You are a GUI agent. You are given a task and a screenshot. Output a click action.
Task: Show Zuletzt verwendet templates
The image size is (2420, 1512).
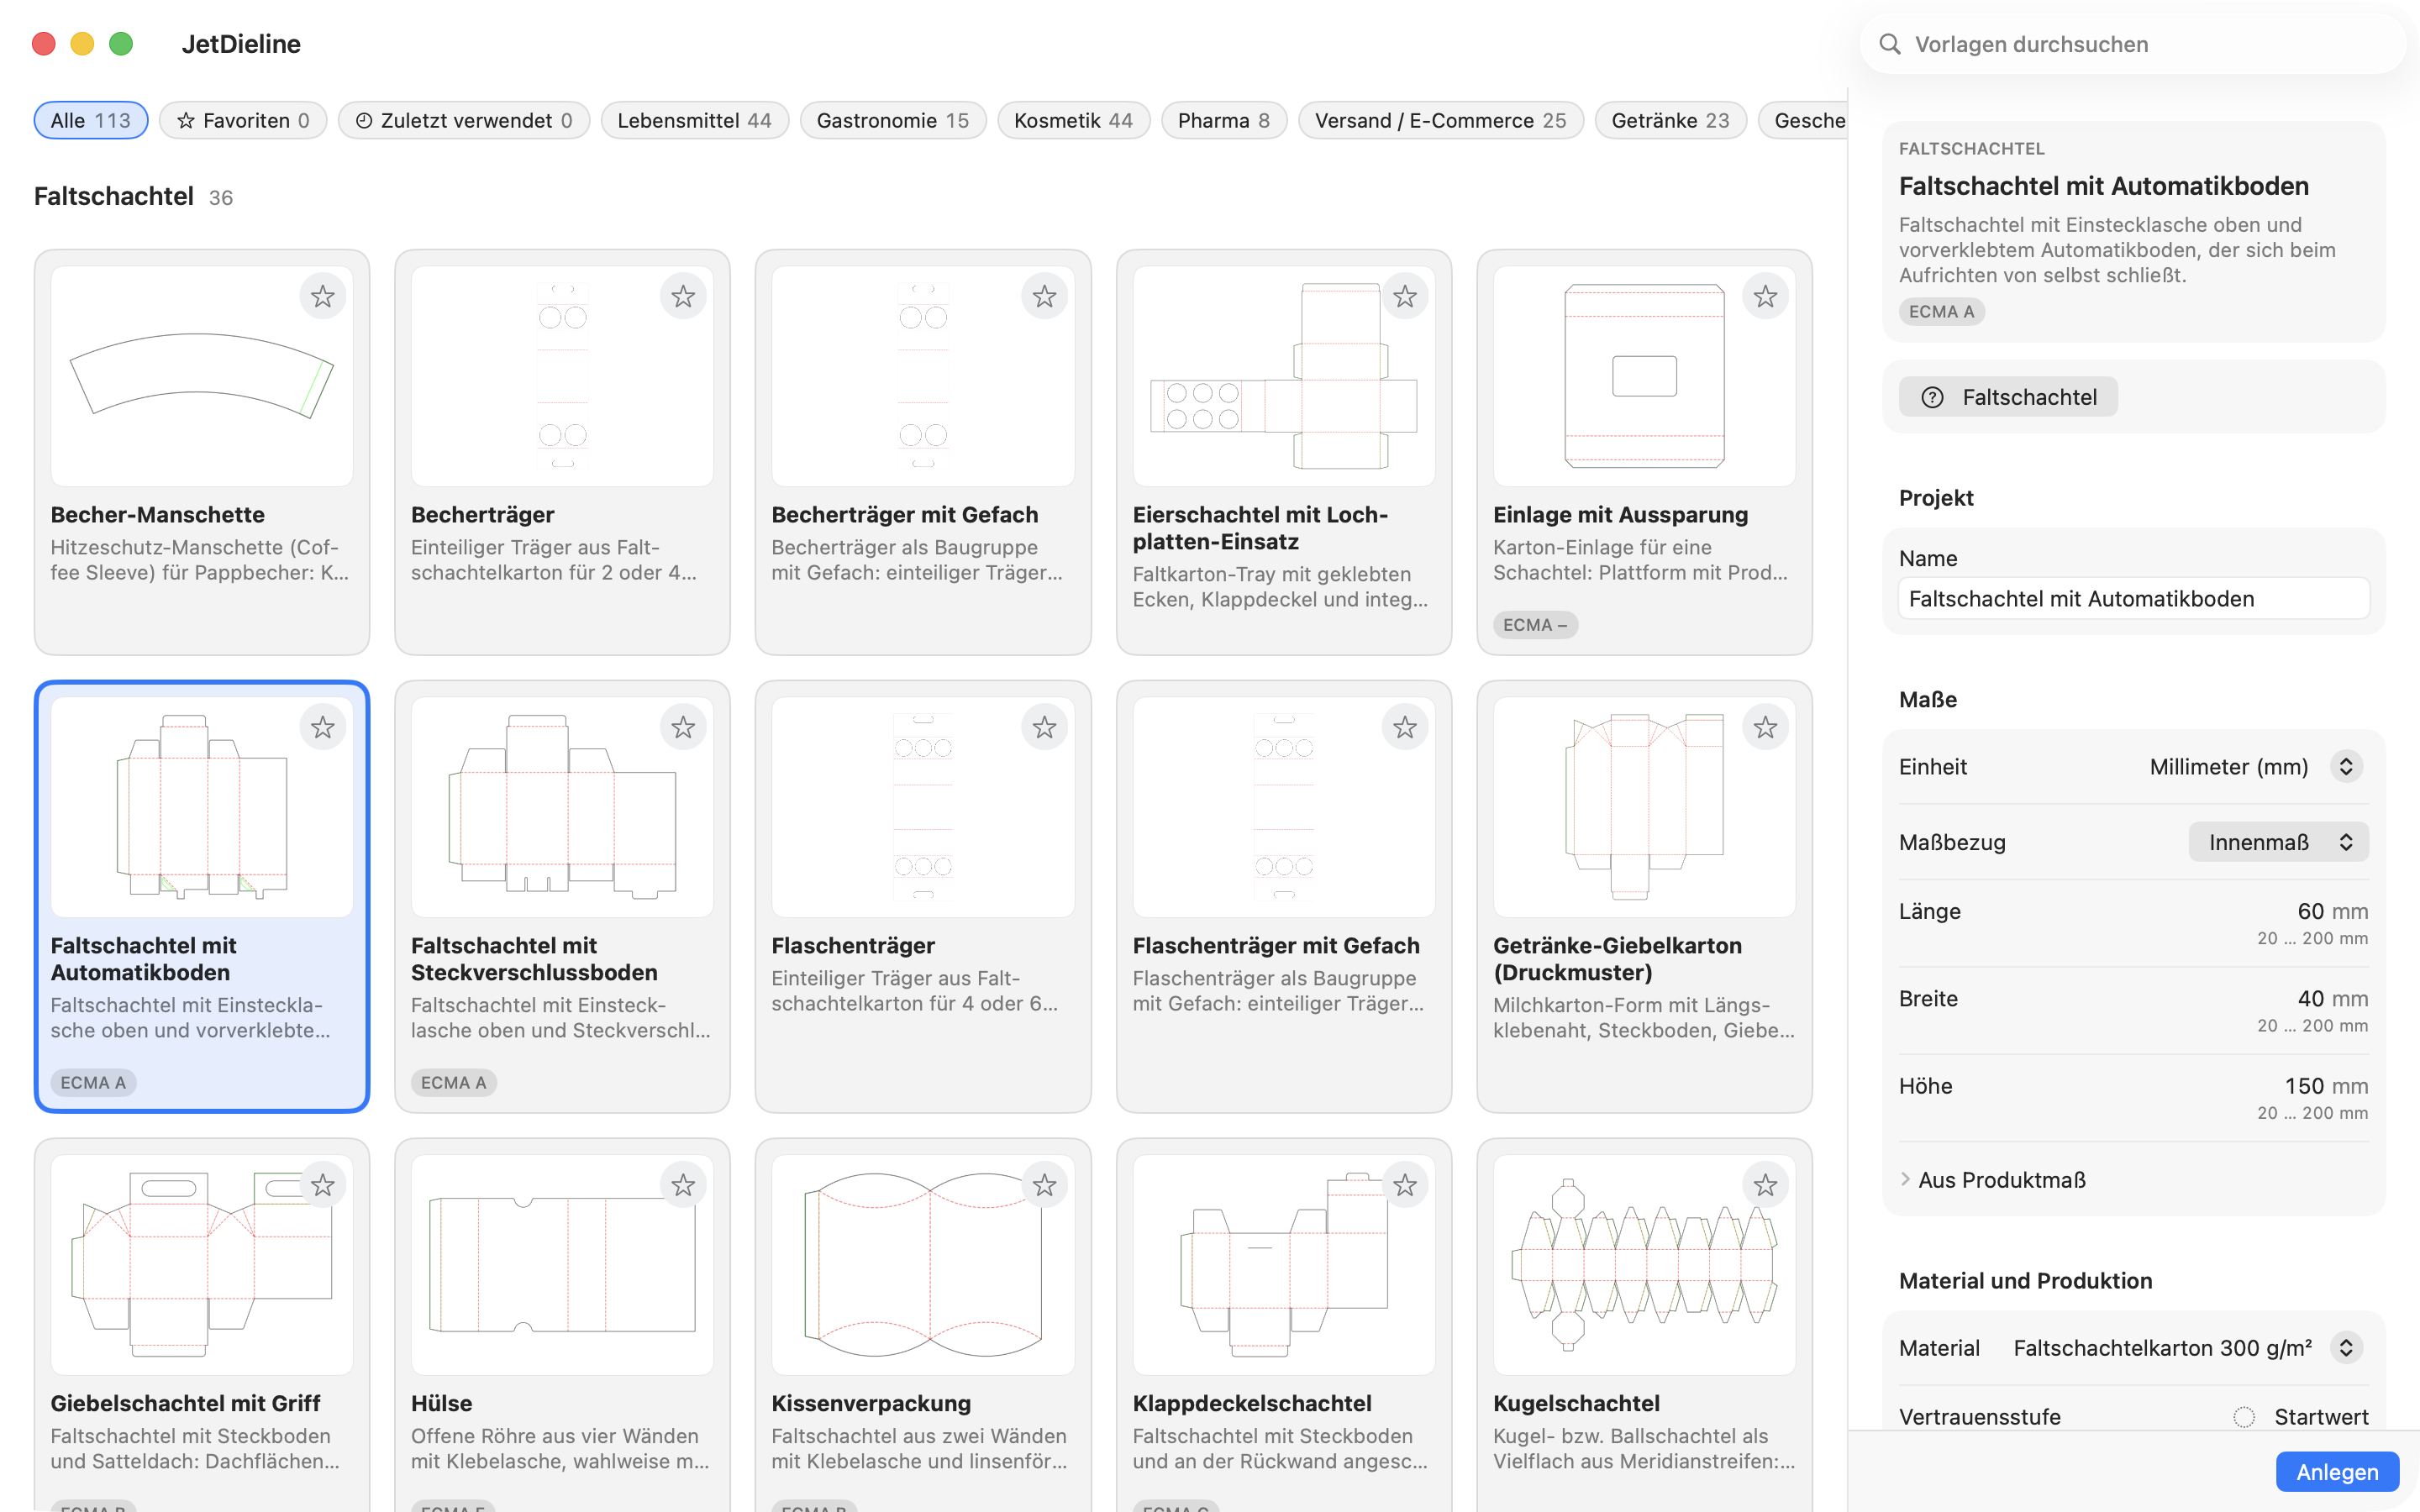click(x=464, y=120)
